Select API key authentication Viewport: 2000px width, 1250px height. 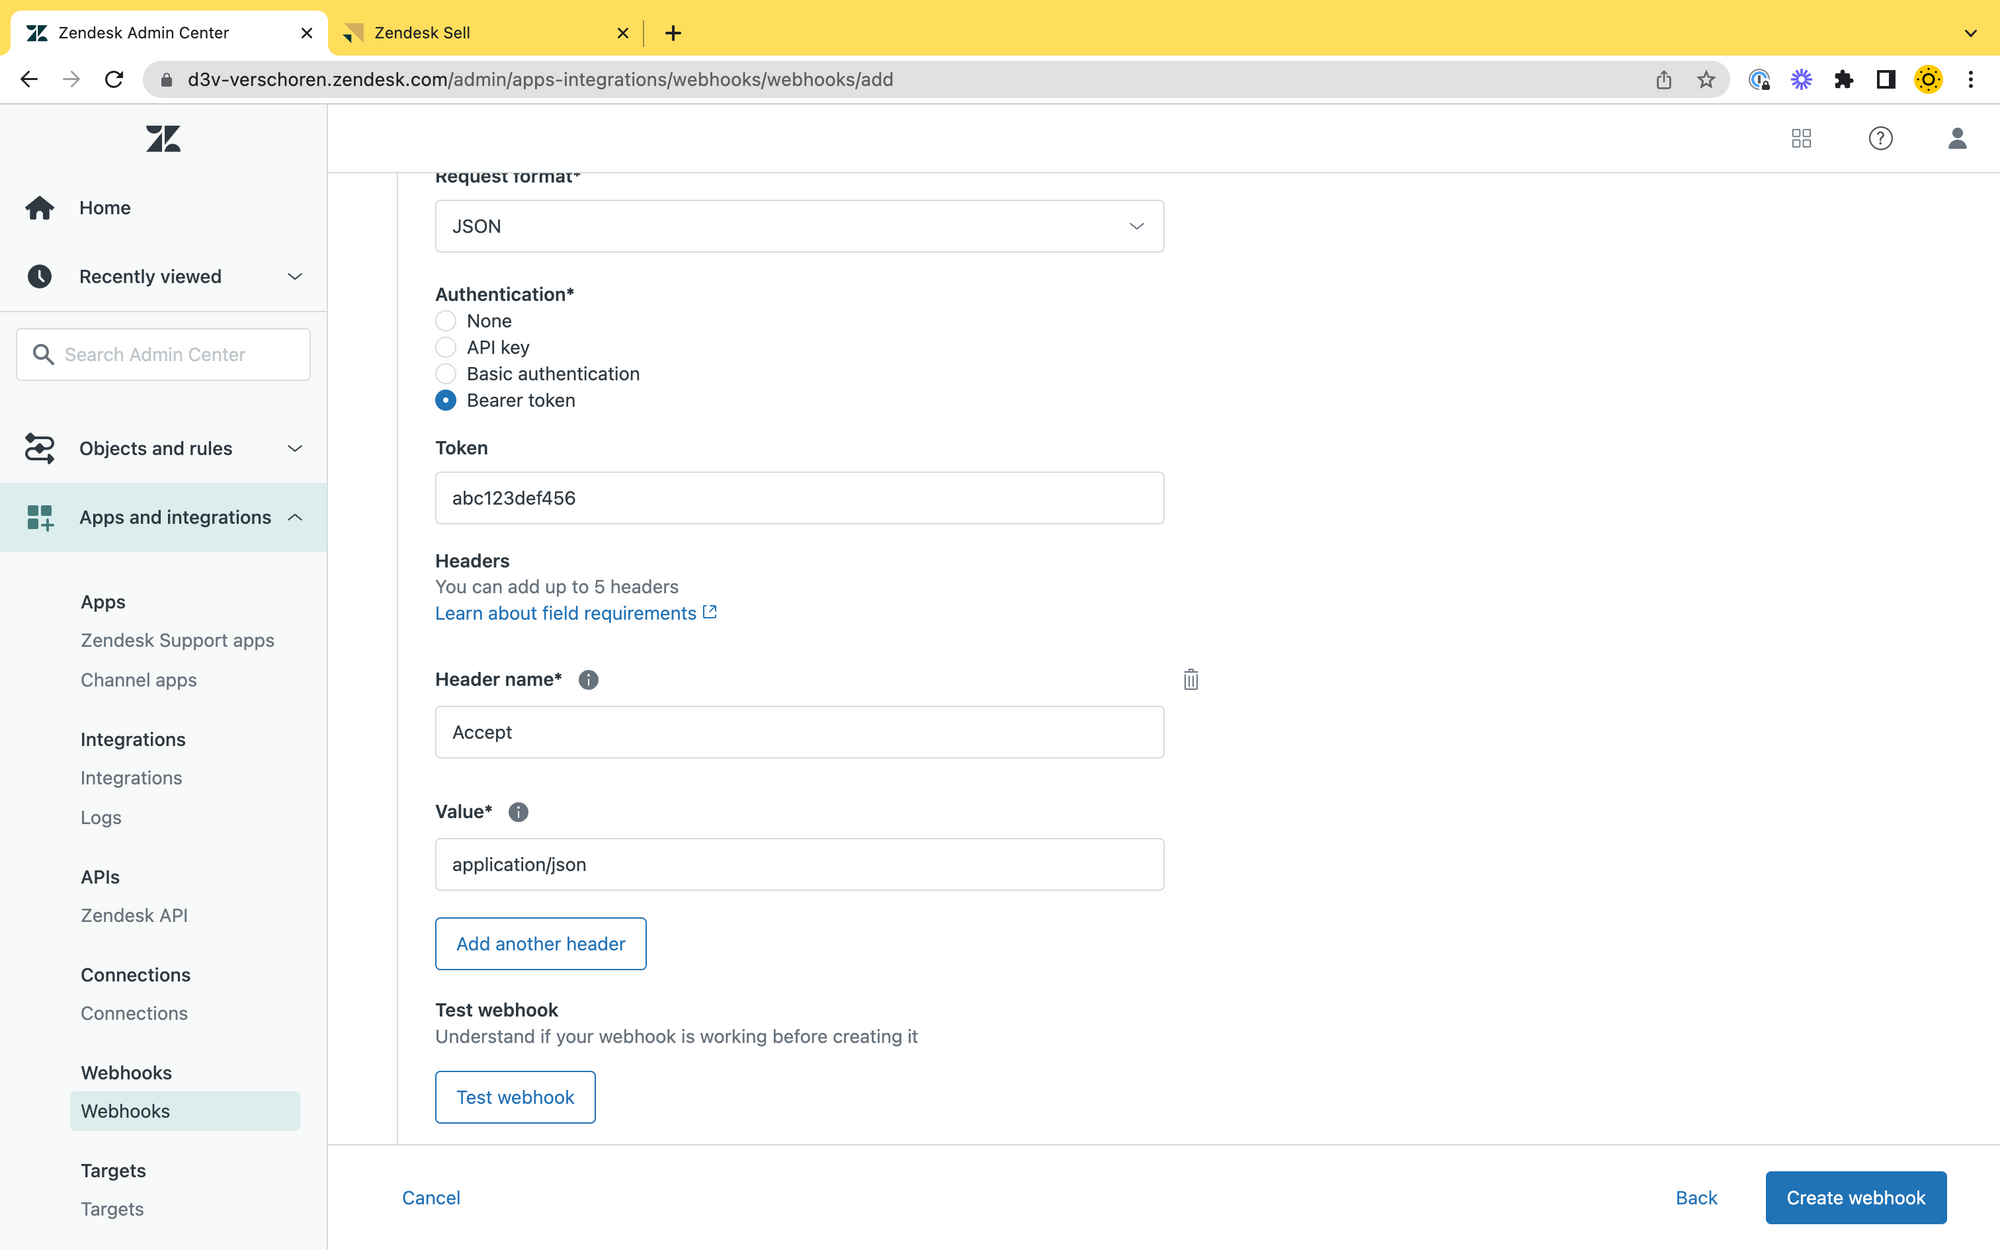pos(446,347)
